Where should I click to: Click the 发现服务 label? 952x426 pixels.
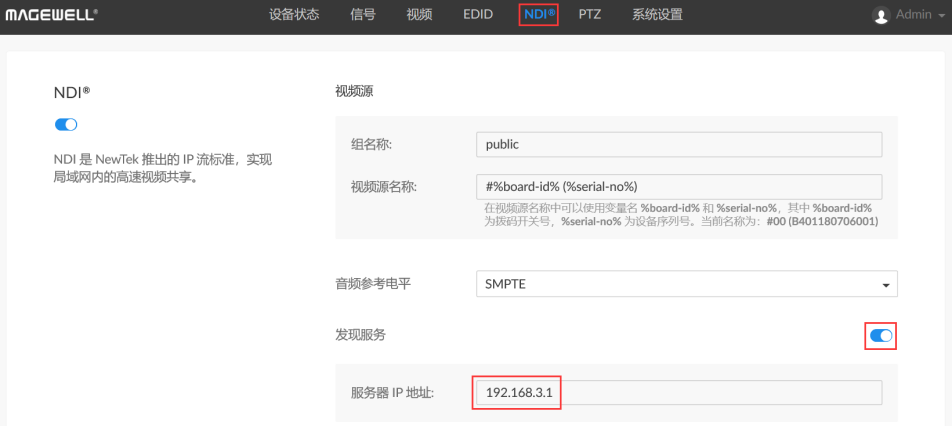tap(360, 334)
